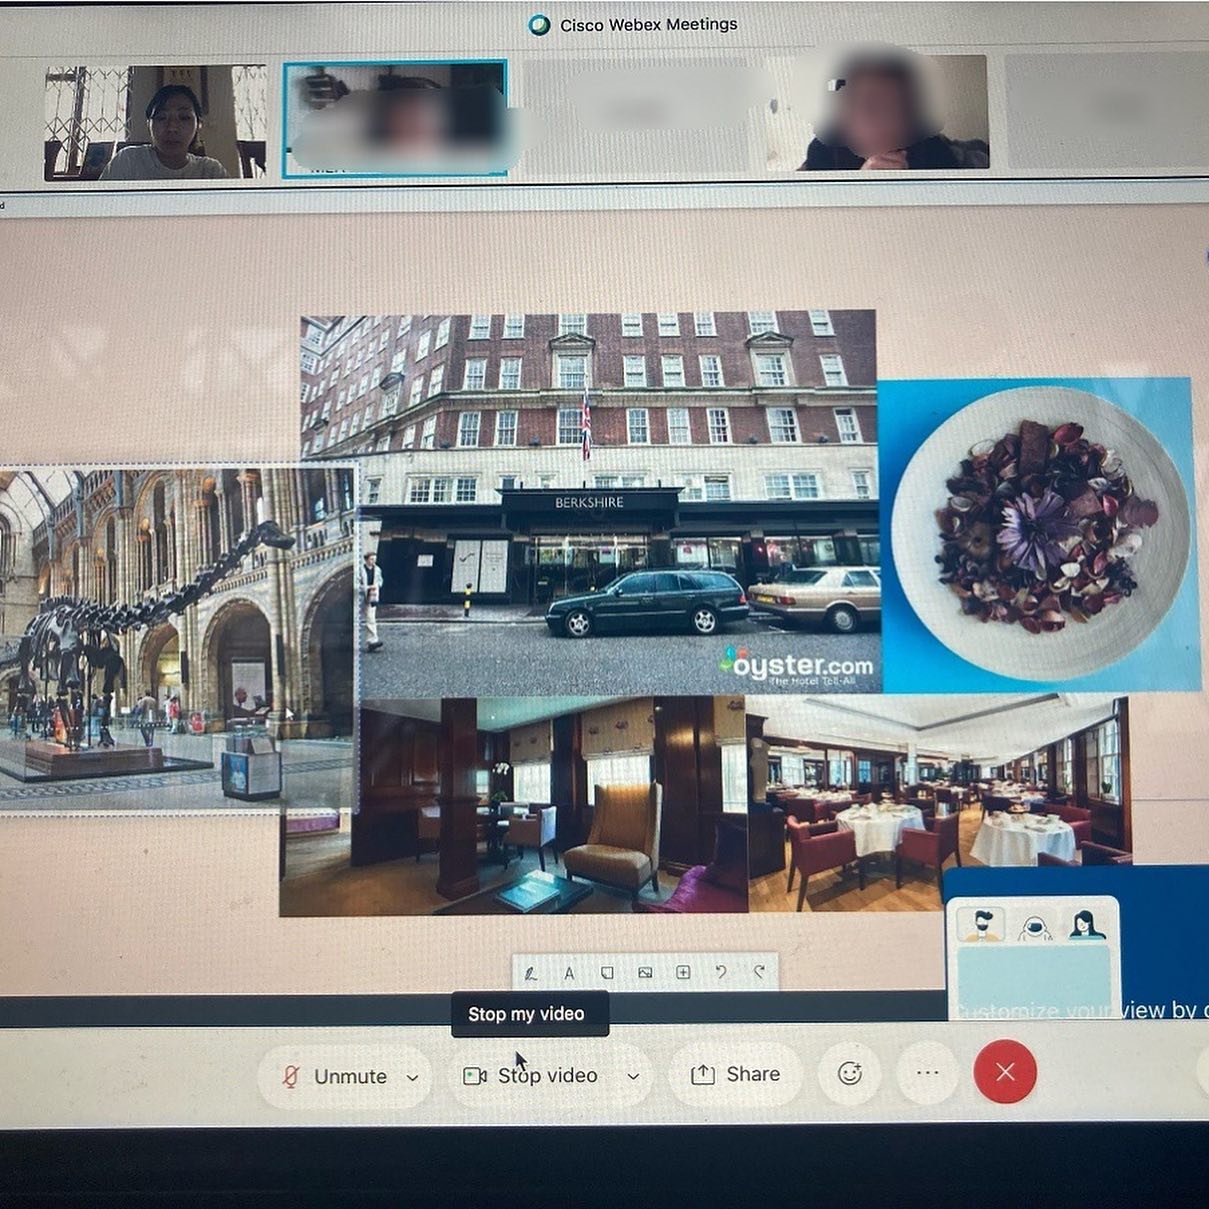Screen dimensions: 1209x1209
Task: Toggle camera with the Stop video button
Action: 531,1076
